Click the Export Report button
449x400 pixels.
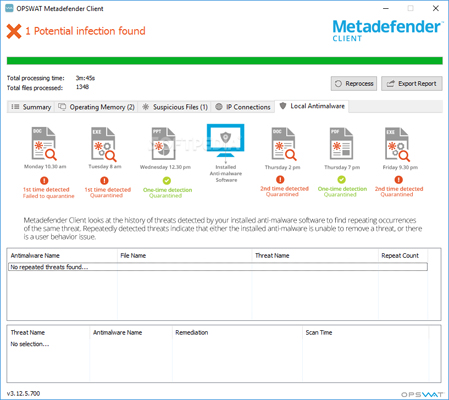point(412,84)
